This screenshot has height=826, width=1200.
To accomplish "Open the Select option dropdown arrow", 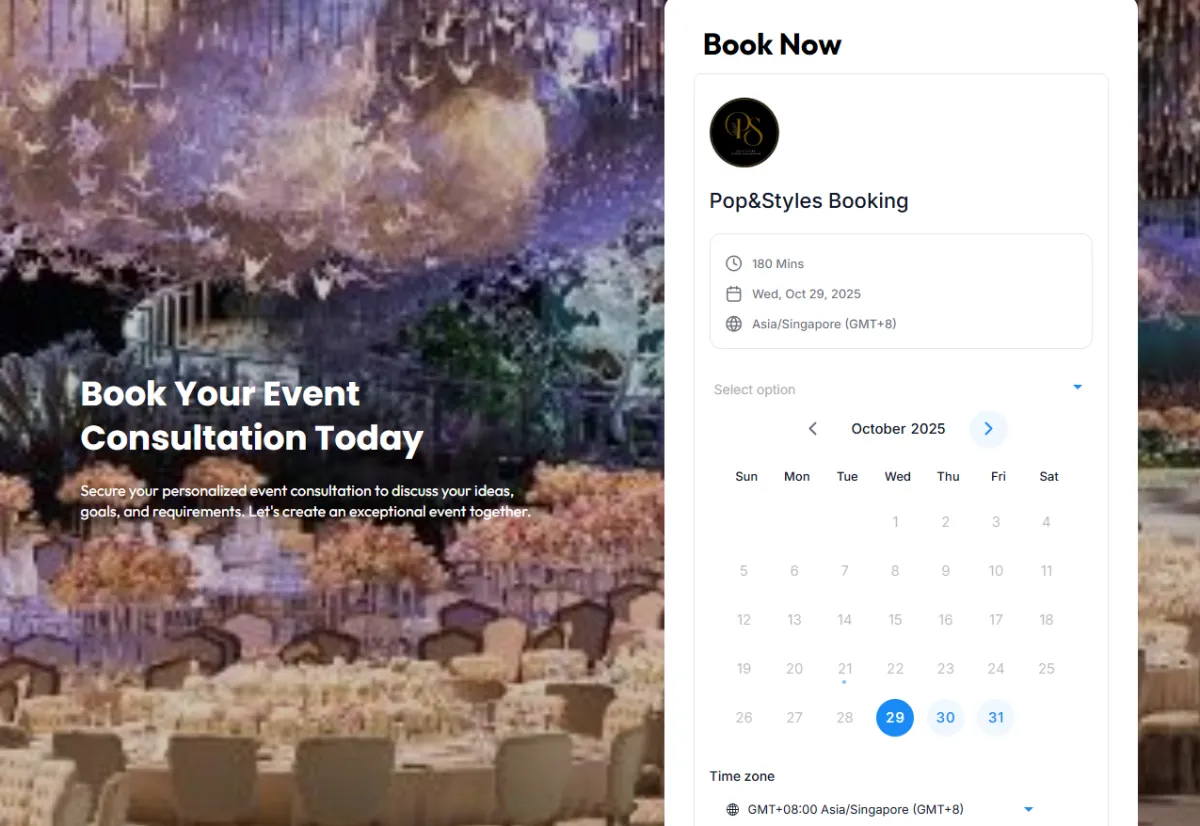I will tap(1077, 387).
